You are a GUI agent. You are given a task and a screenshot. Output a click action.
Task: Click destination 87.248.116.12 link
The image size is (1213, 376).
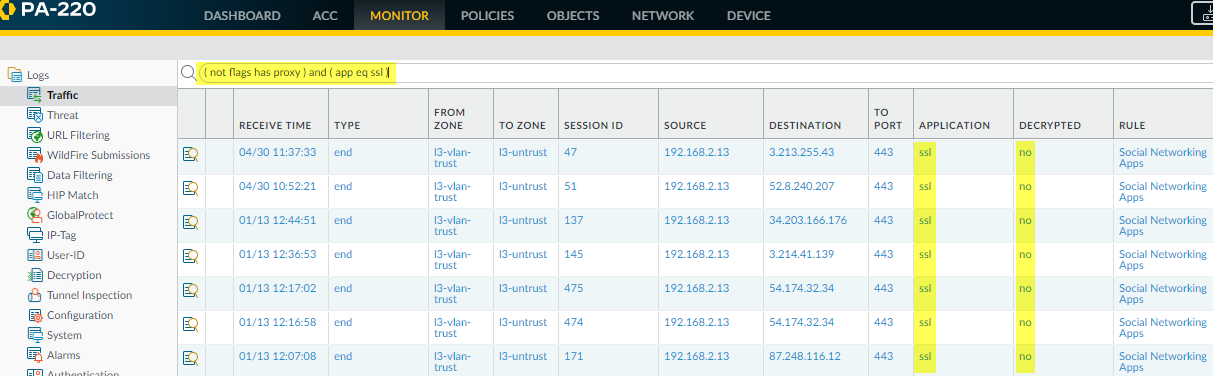click(x=804, y=356)
